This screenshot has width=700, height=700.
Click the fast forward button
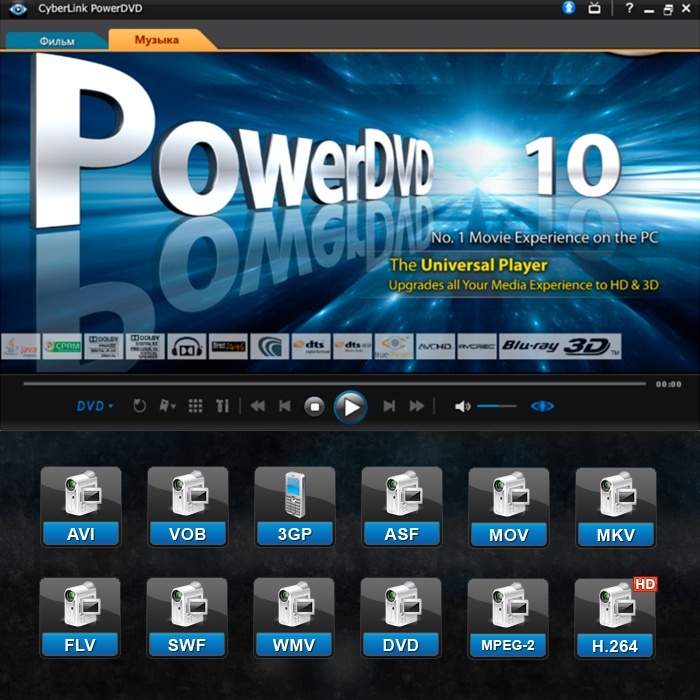(417, 406)
